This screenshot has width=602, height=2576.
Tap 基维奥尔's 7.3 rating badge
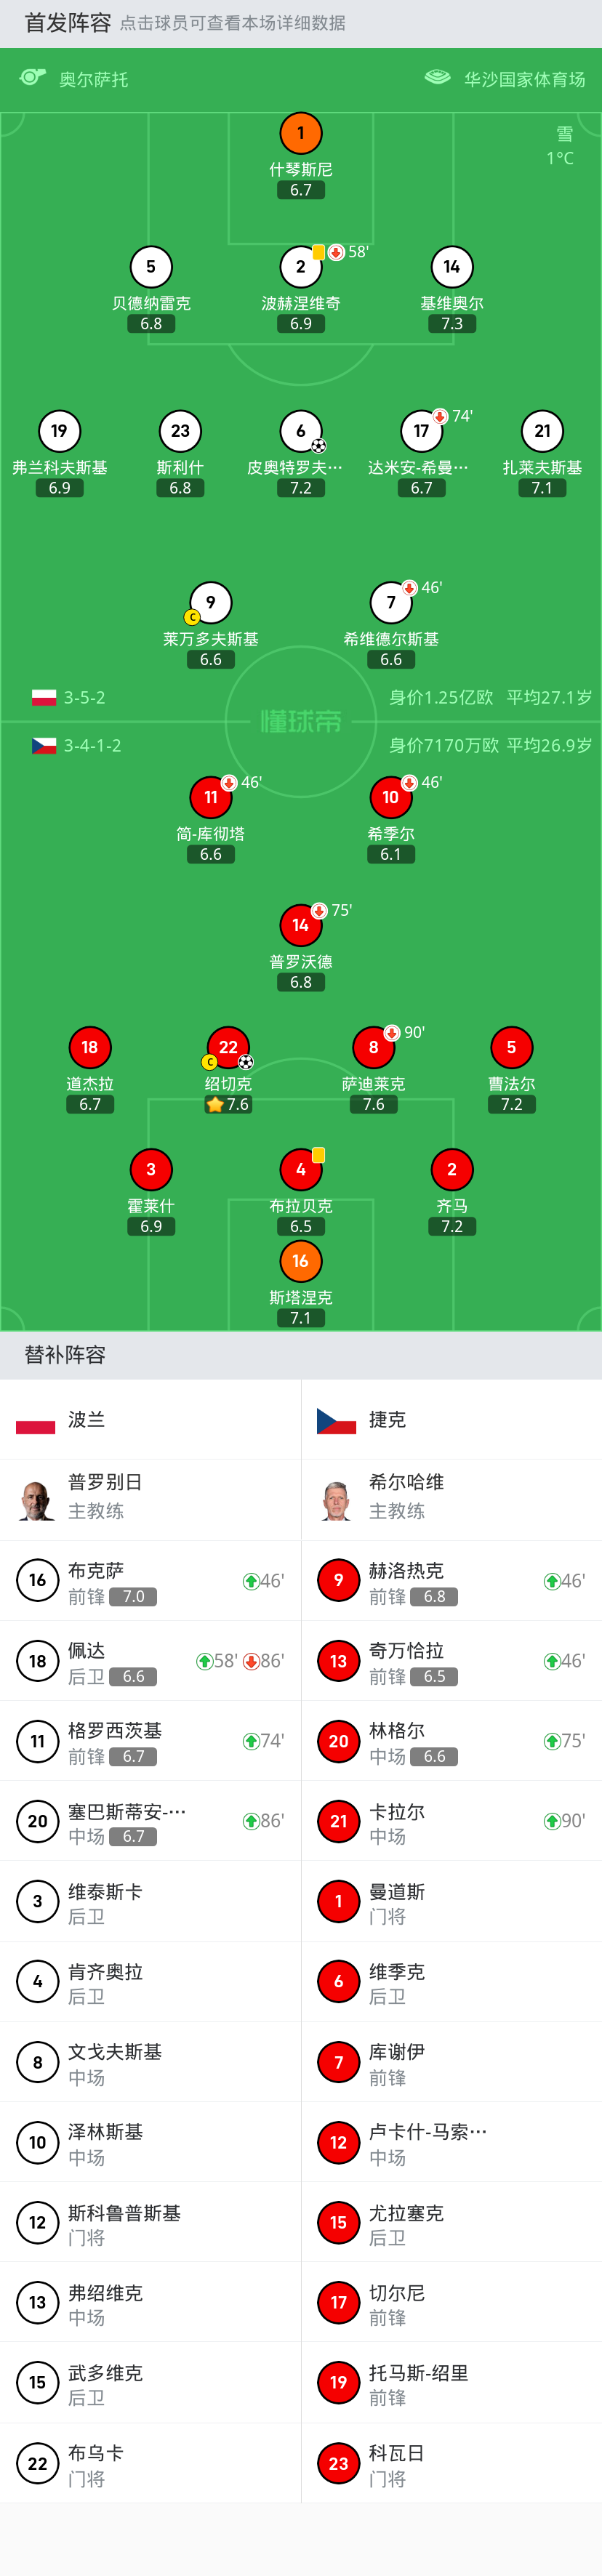pos(452,323)
